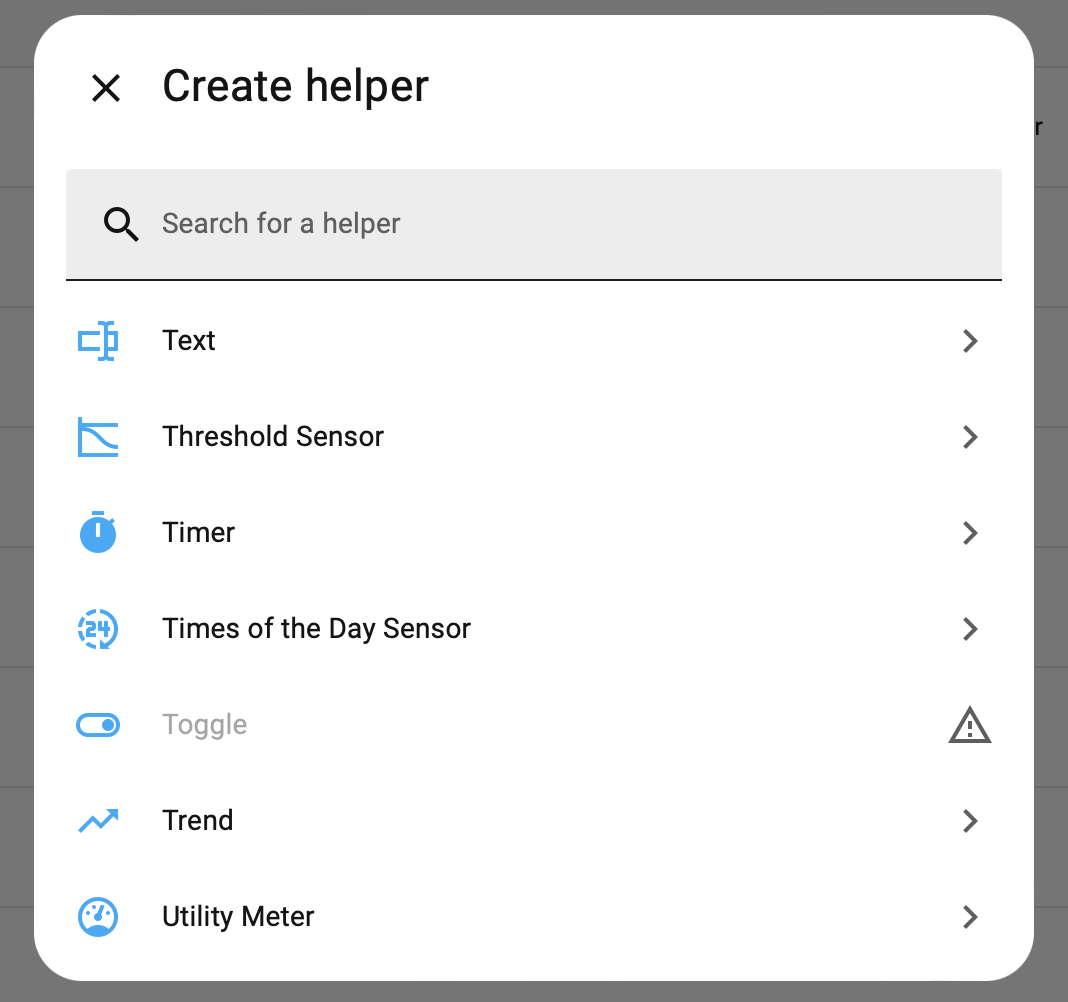Viewport: 1068px width, 1002px height.
Task: Click the Trend arrow icon
Action: tap(98, 821)
